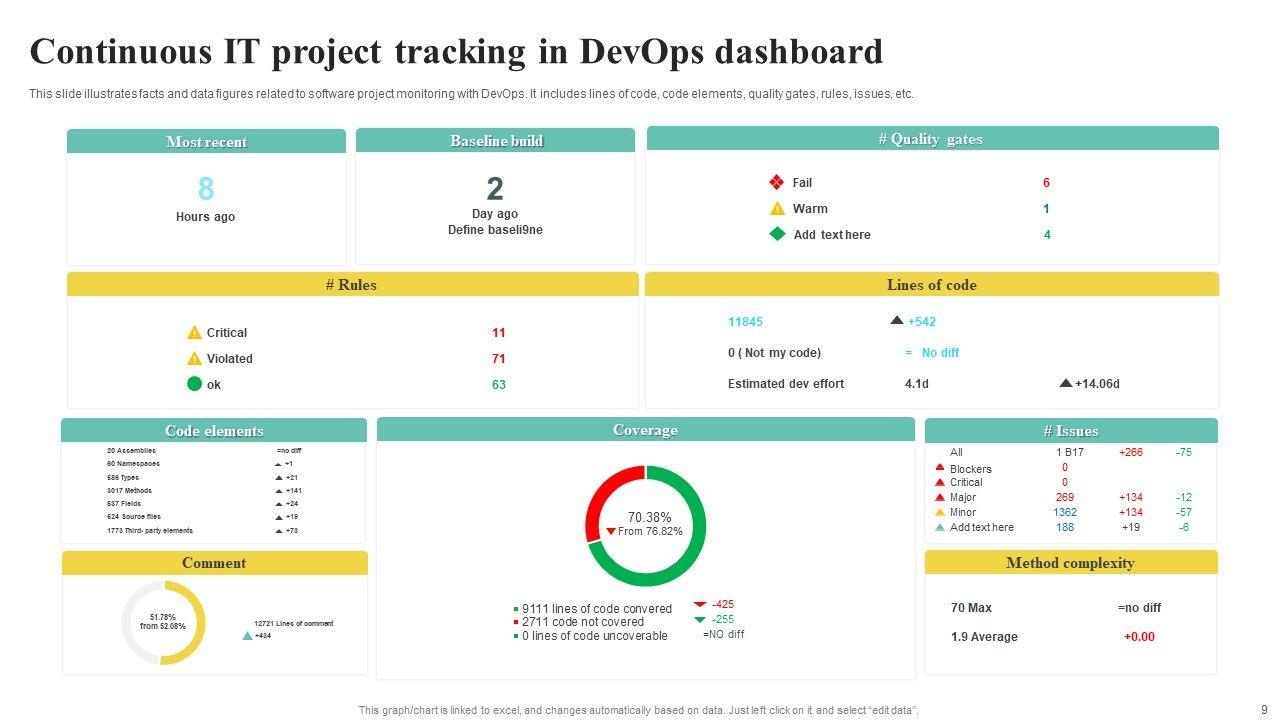Click the red Fail diamond icon
1280x720 pixels.
coord(776,182)
